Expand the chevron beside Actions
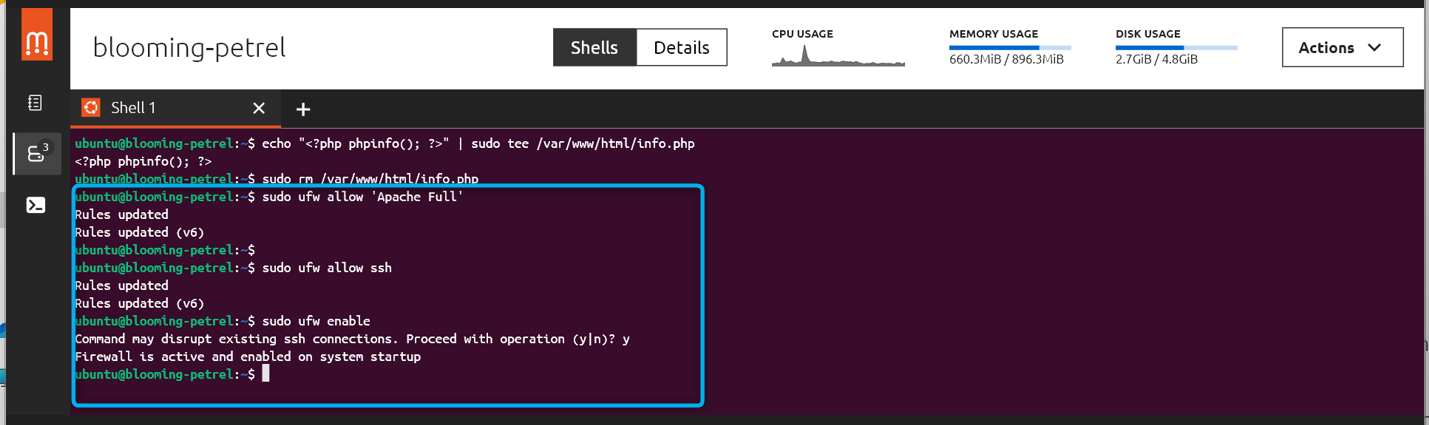This screenshot has width=1429, height=425. coord(1373,48)
